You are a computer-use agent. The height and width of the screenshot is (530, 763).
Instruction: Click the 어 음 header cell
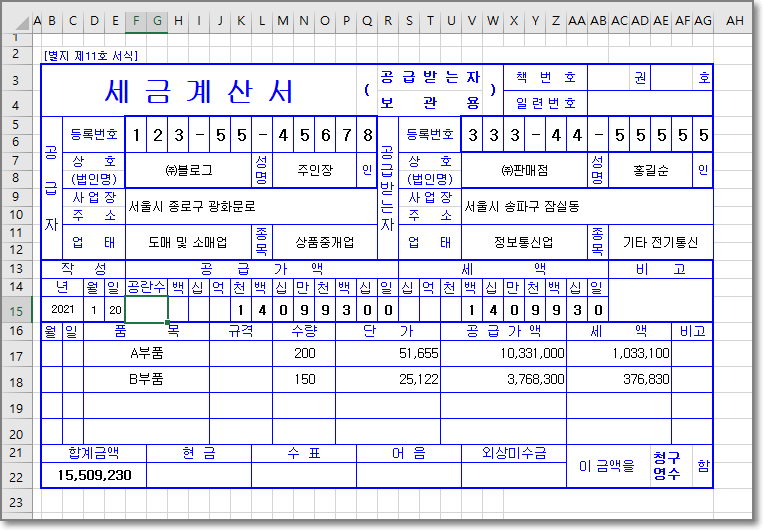point(409,454)
